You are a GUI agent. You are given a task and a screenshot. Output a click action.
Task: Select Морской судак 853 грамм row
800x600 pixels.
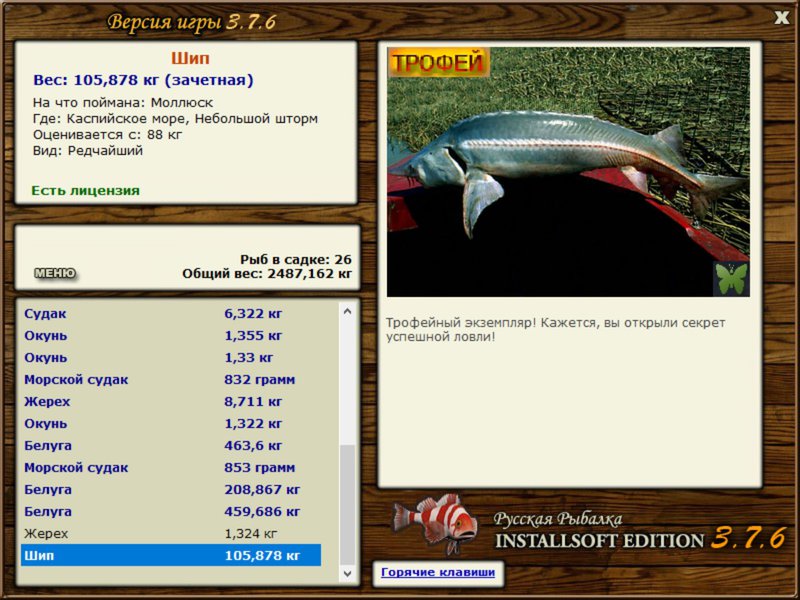click(171, 467)
